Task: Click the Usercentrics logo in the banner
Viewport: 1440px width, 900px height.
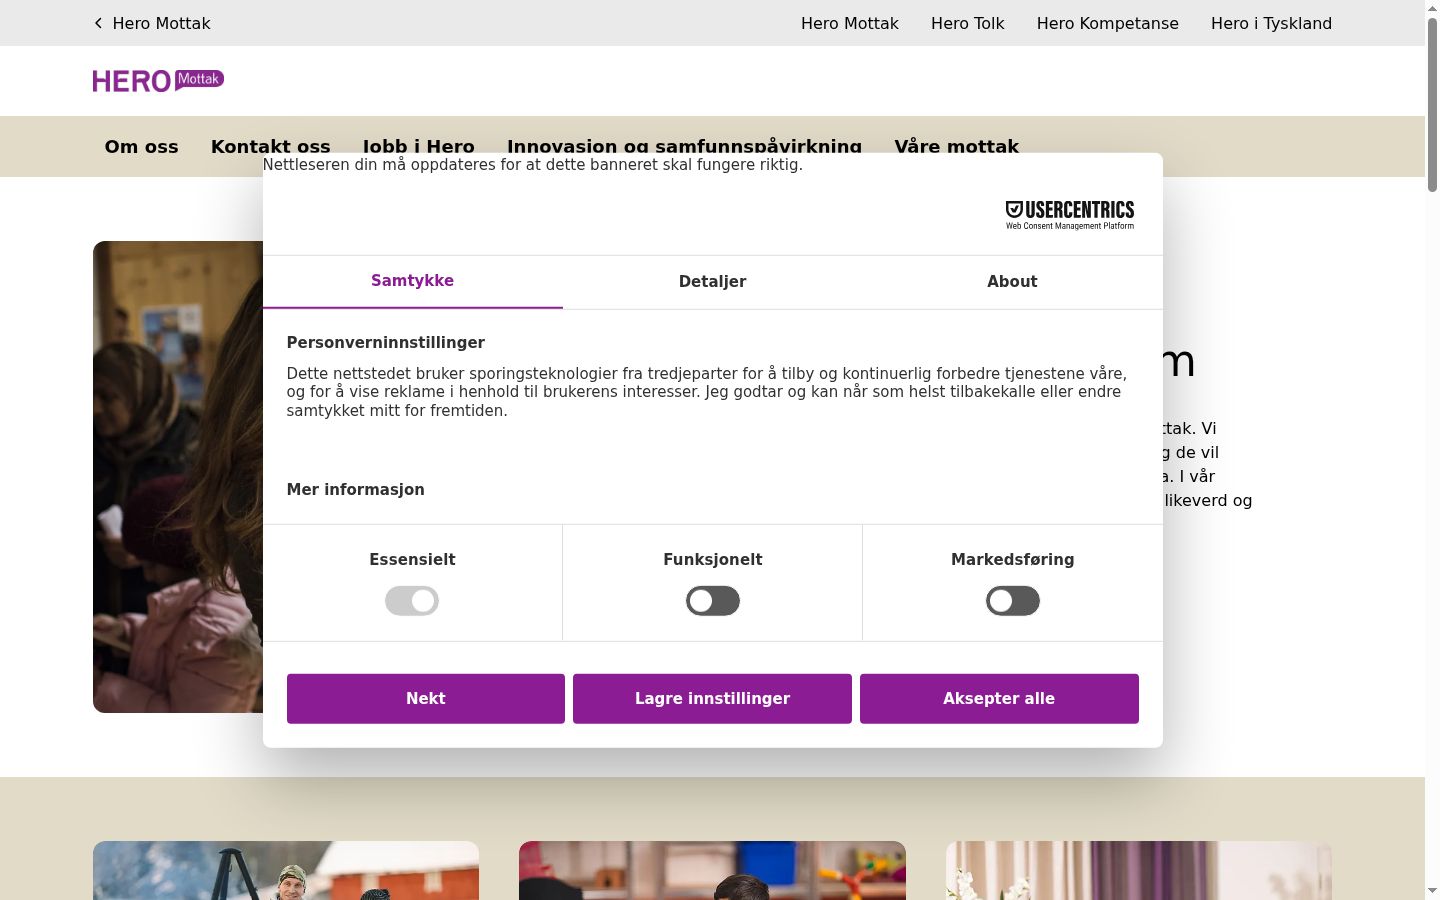Action: point(1069,214)
